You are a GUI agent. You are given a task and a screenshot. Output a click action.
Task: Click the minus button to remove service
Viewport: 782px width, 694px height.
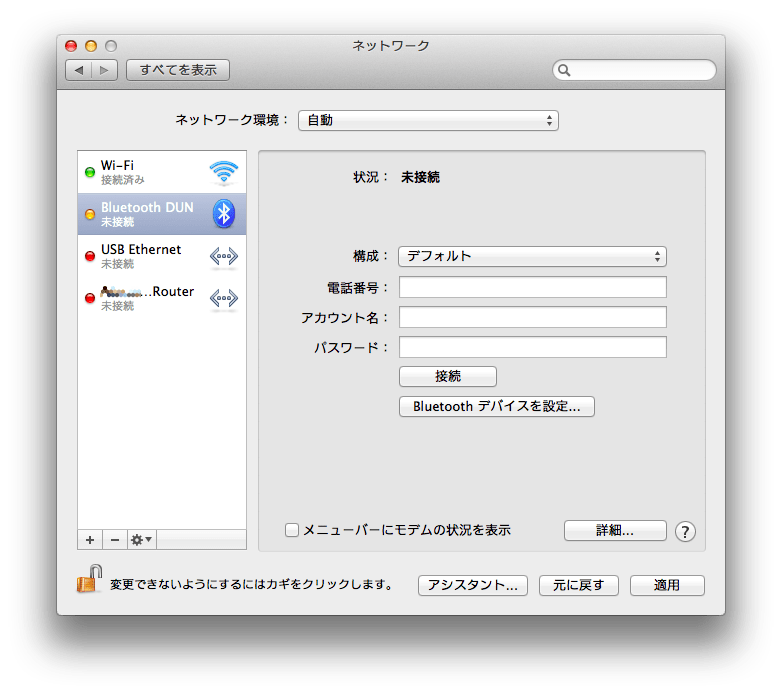pyautogui.click(x=114, y=539)
